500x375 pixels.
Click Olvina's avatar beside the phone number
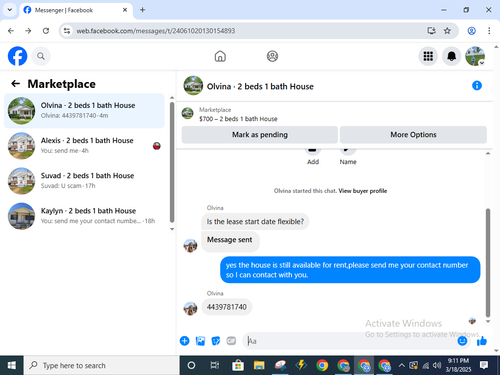click(190, 308)
